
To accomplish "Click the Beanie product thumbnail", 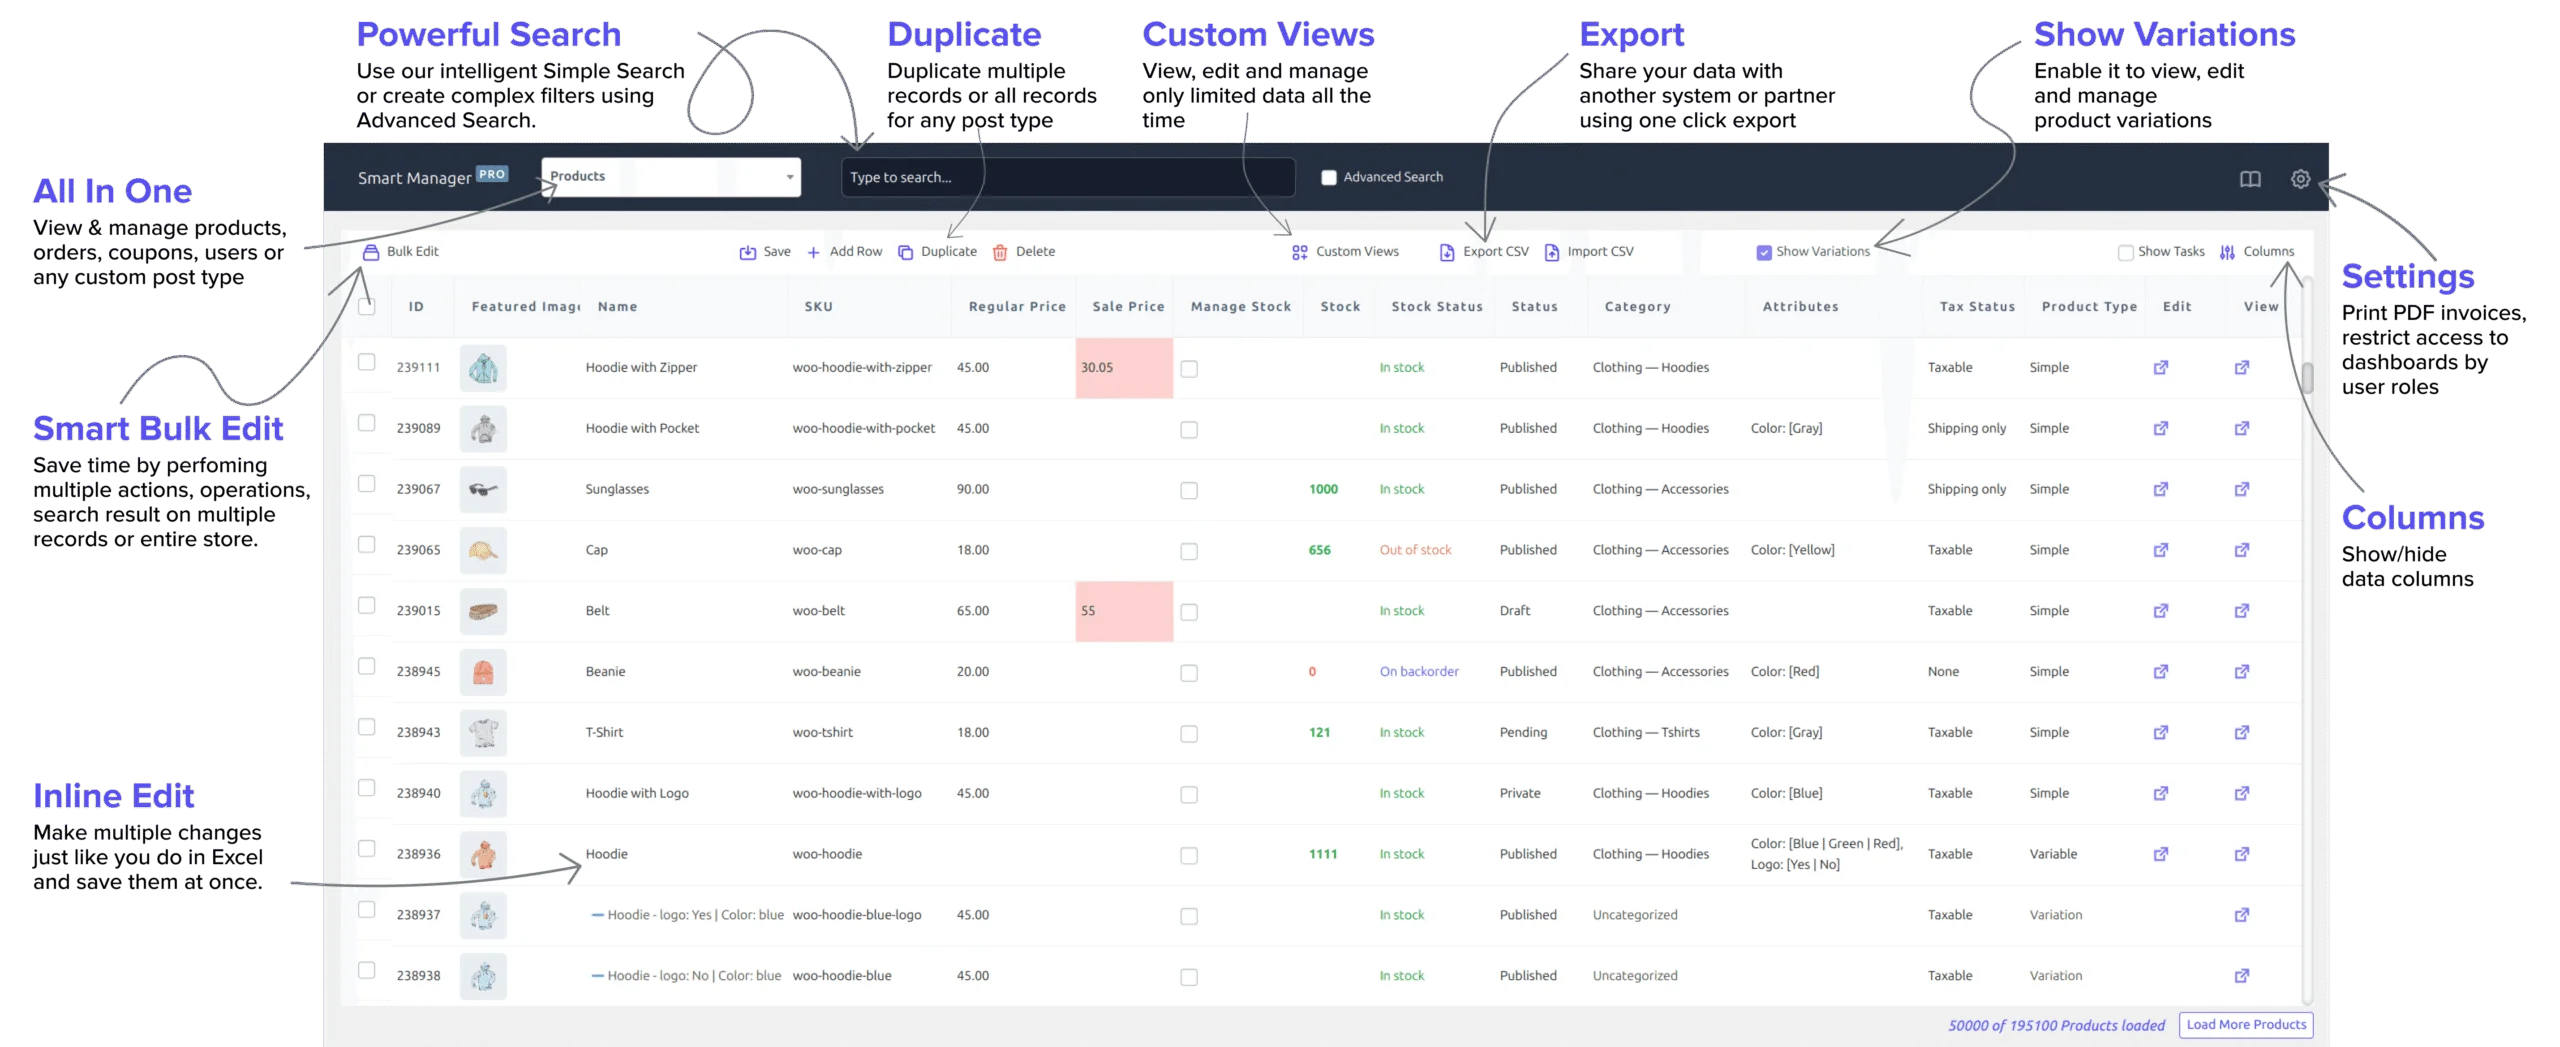I will coord(483,672).
